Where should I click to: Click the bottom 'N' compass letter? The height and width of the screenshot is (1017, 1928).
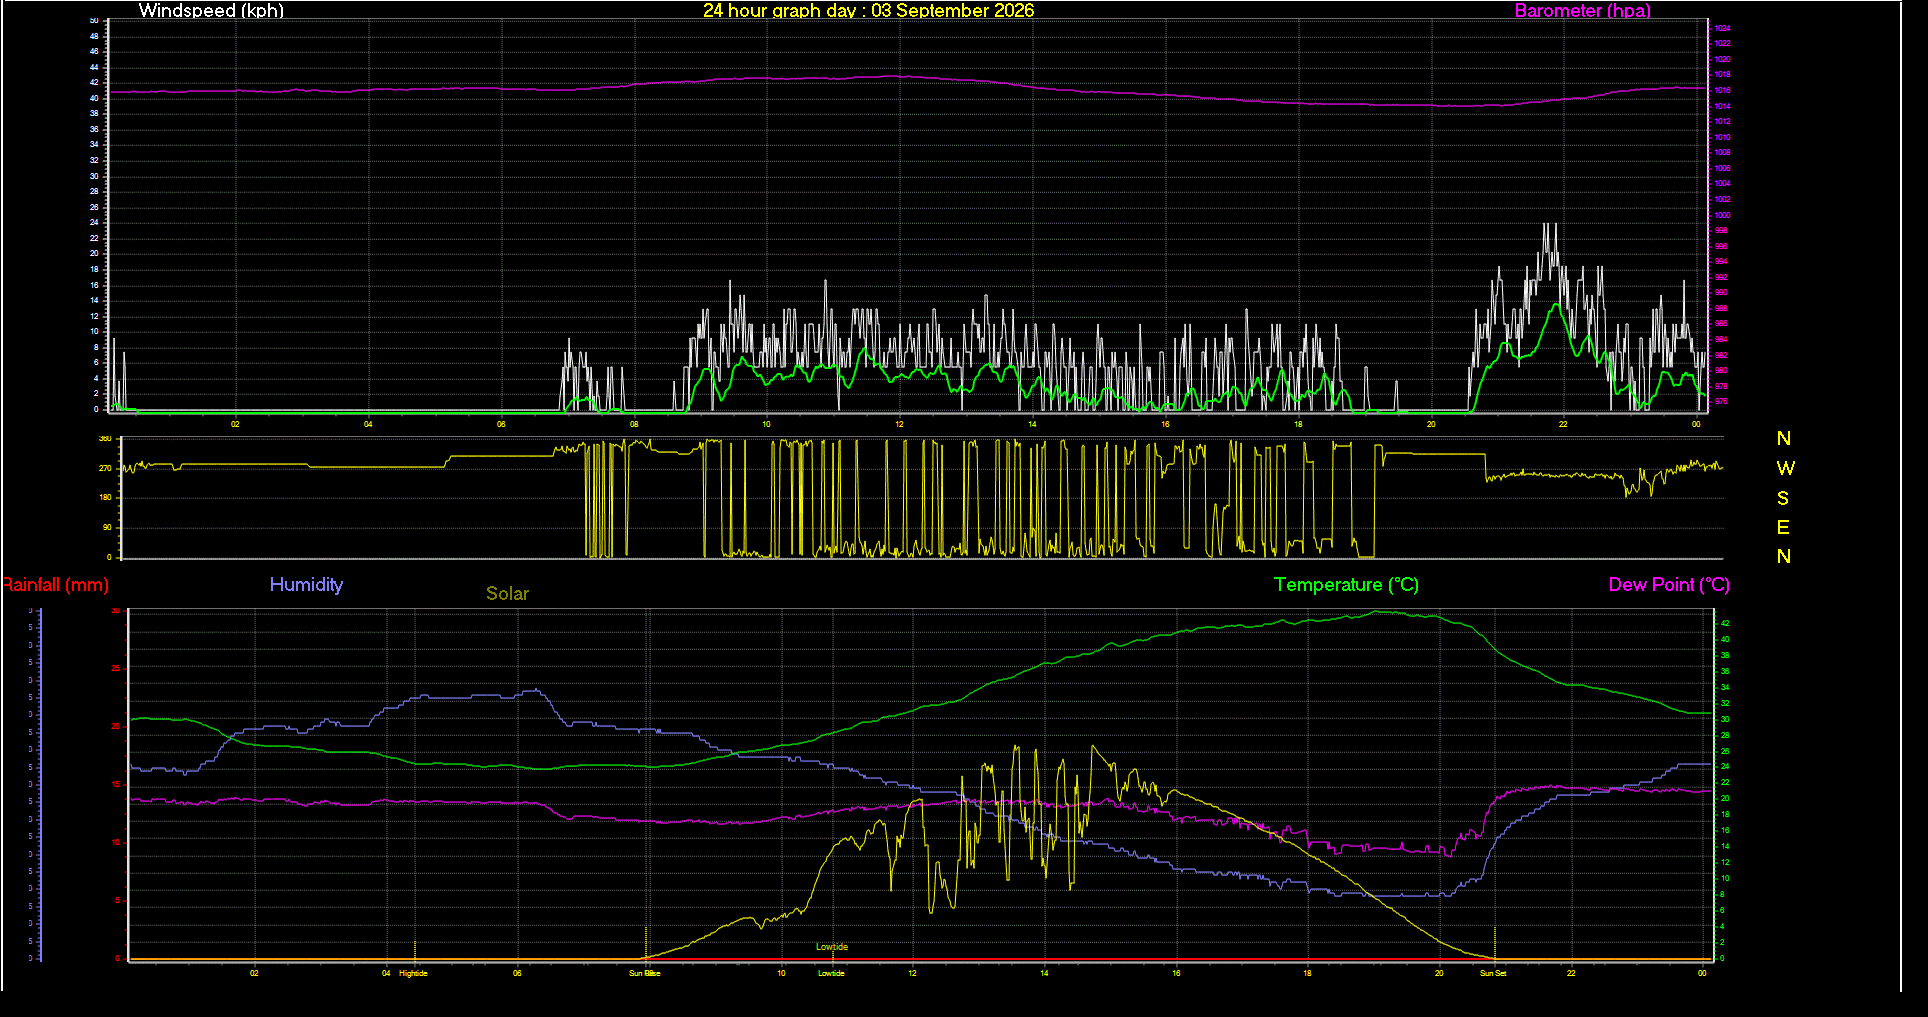[x=1784, y=557]
